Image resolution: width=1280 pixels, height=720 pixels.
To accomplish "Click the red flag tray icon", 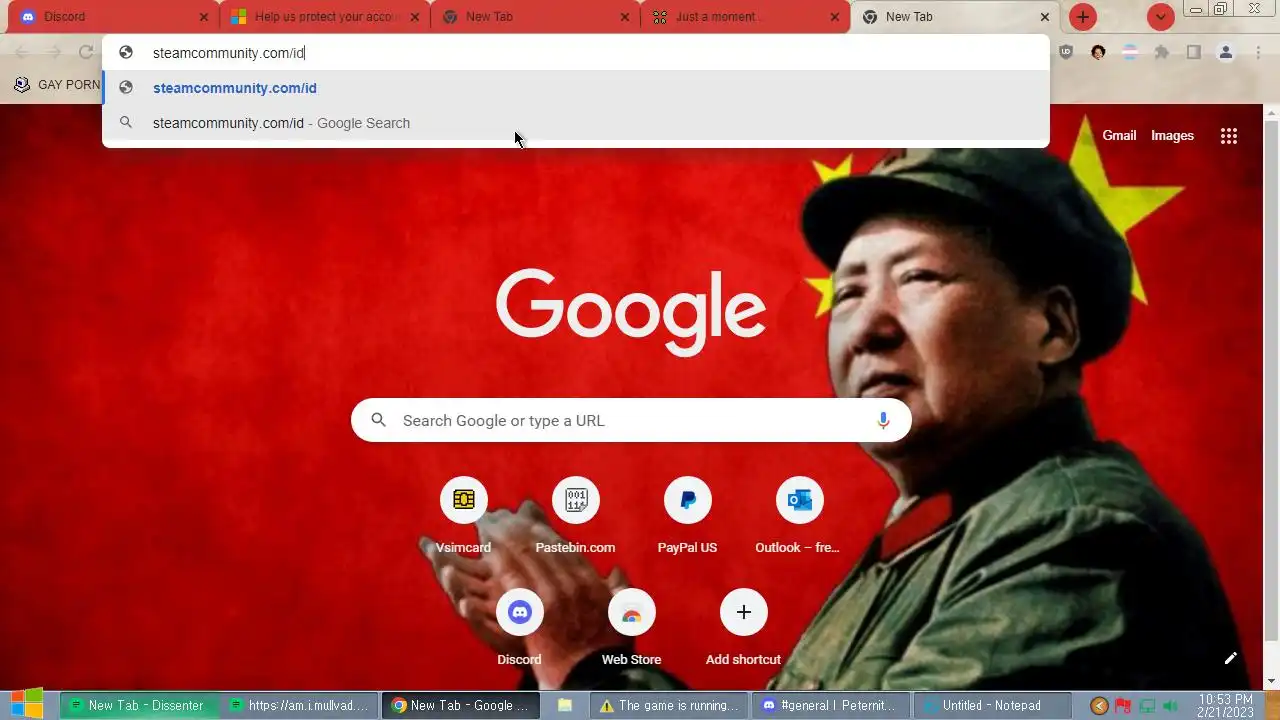I will (x=1123, y=706).
